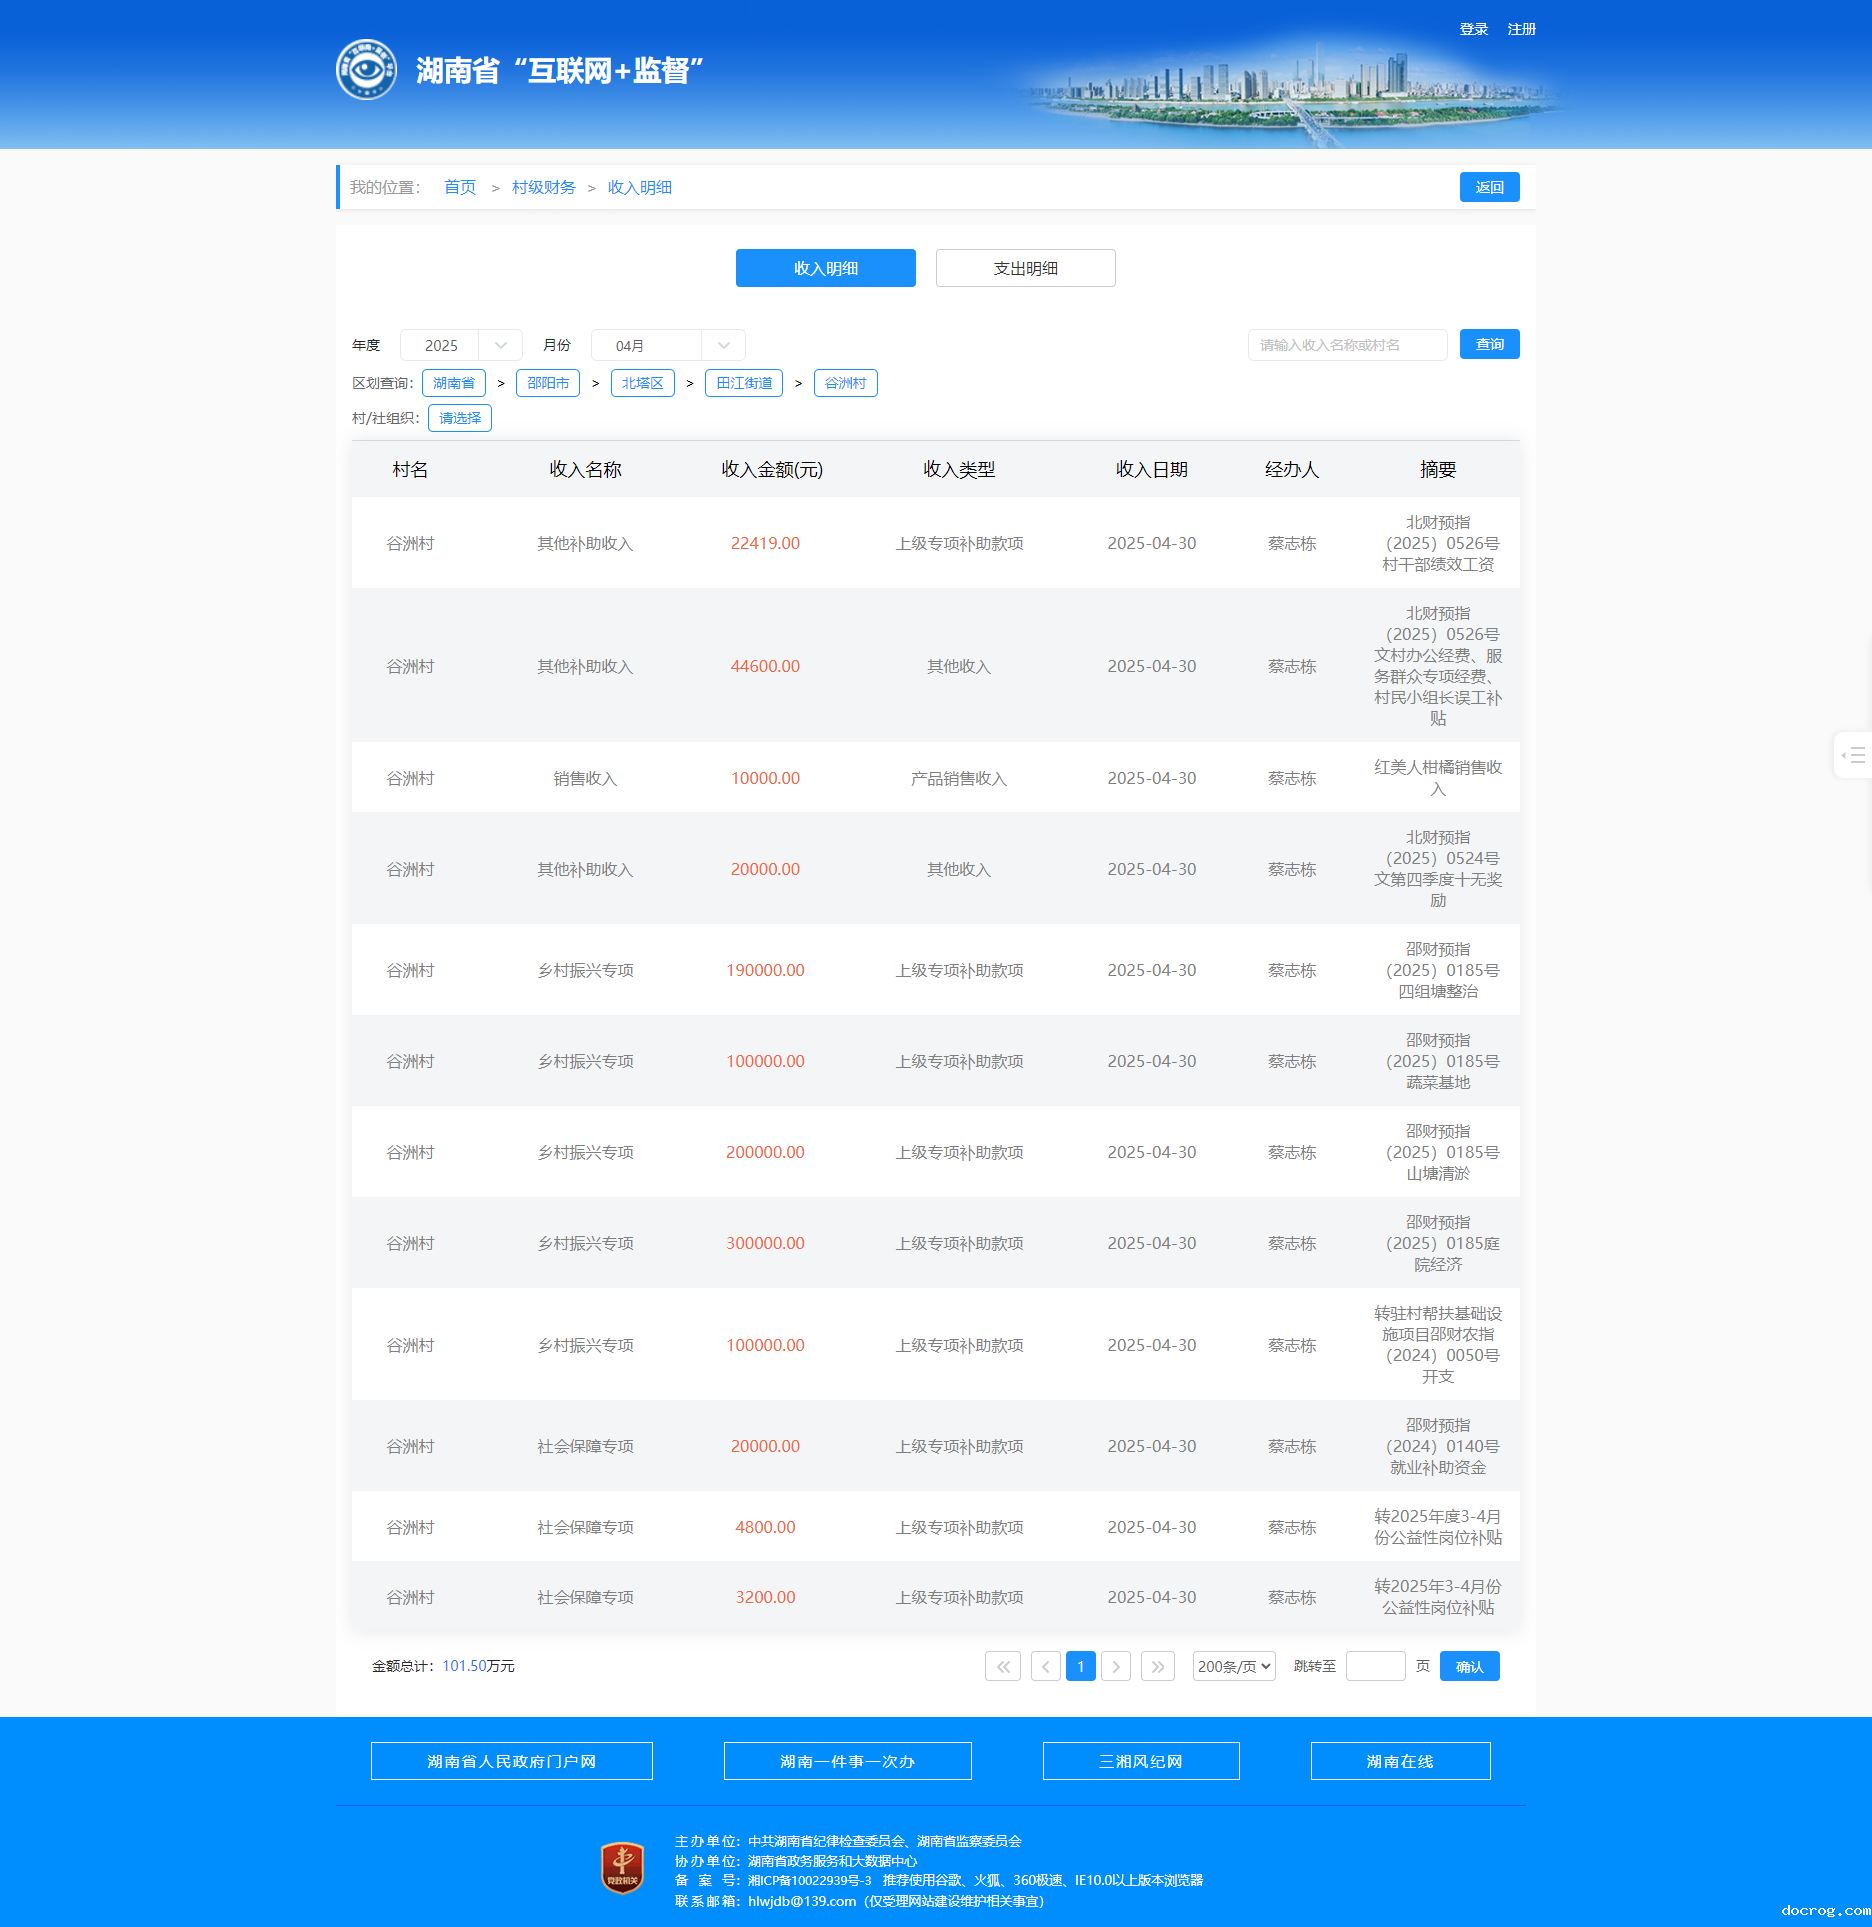Choose the 请选择 village organization tag
Viewport: 1872px width, 1927px height.
[459, 418]
